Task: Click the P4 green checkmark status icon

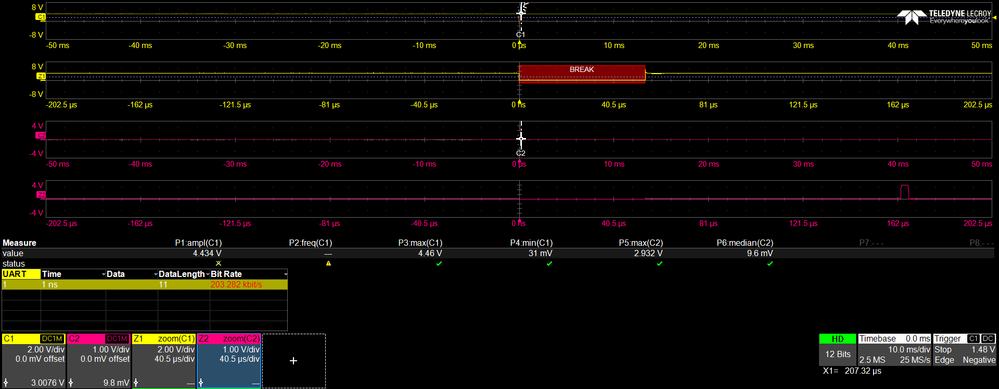Action: [549, 263]
